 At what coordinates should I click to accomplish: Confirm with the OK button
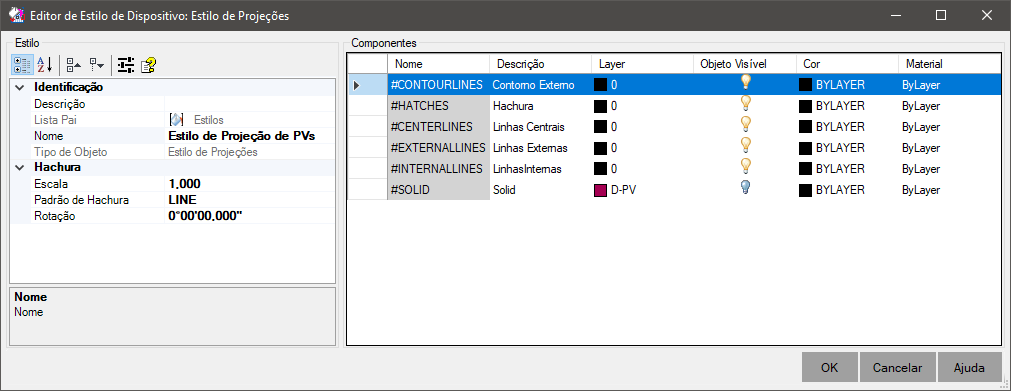(x=830, y=368)
